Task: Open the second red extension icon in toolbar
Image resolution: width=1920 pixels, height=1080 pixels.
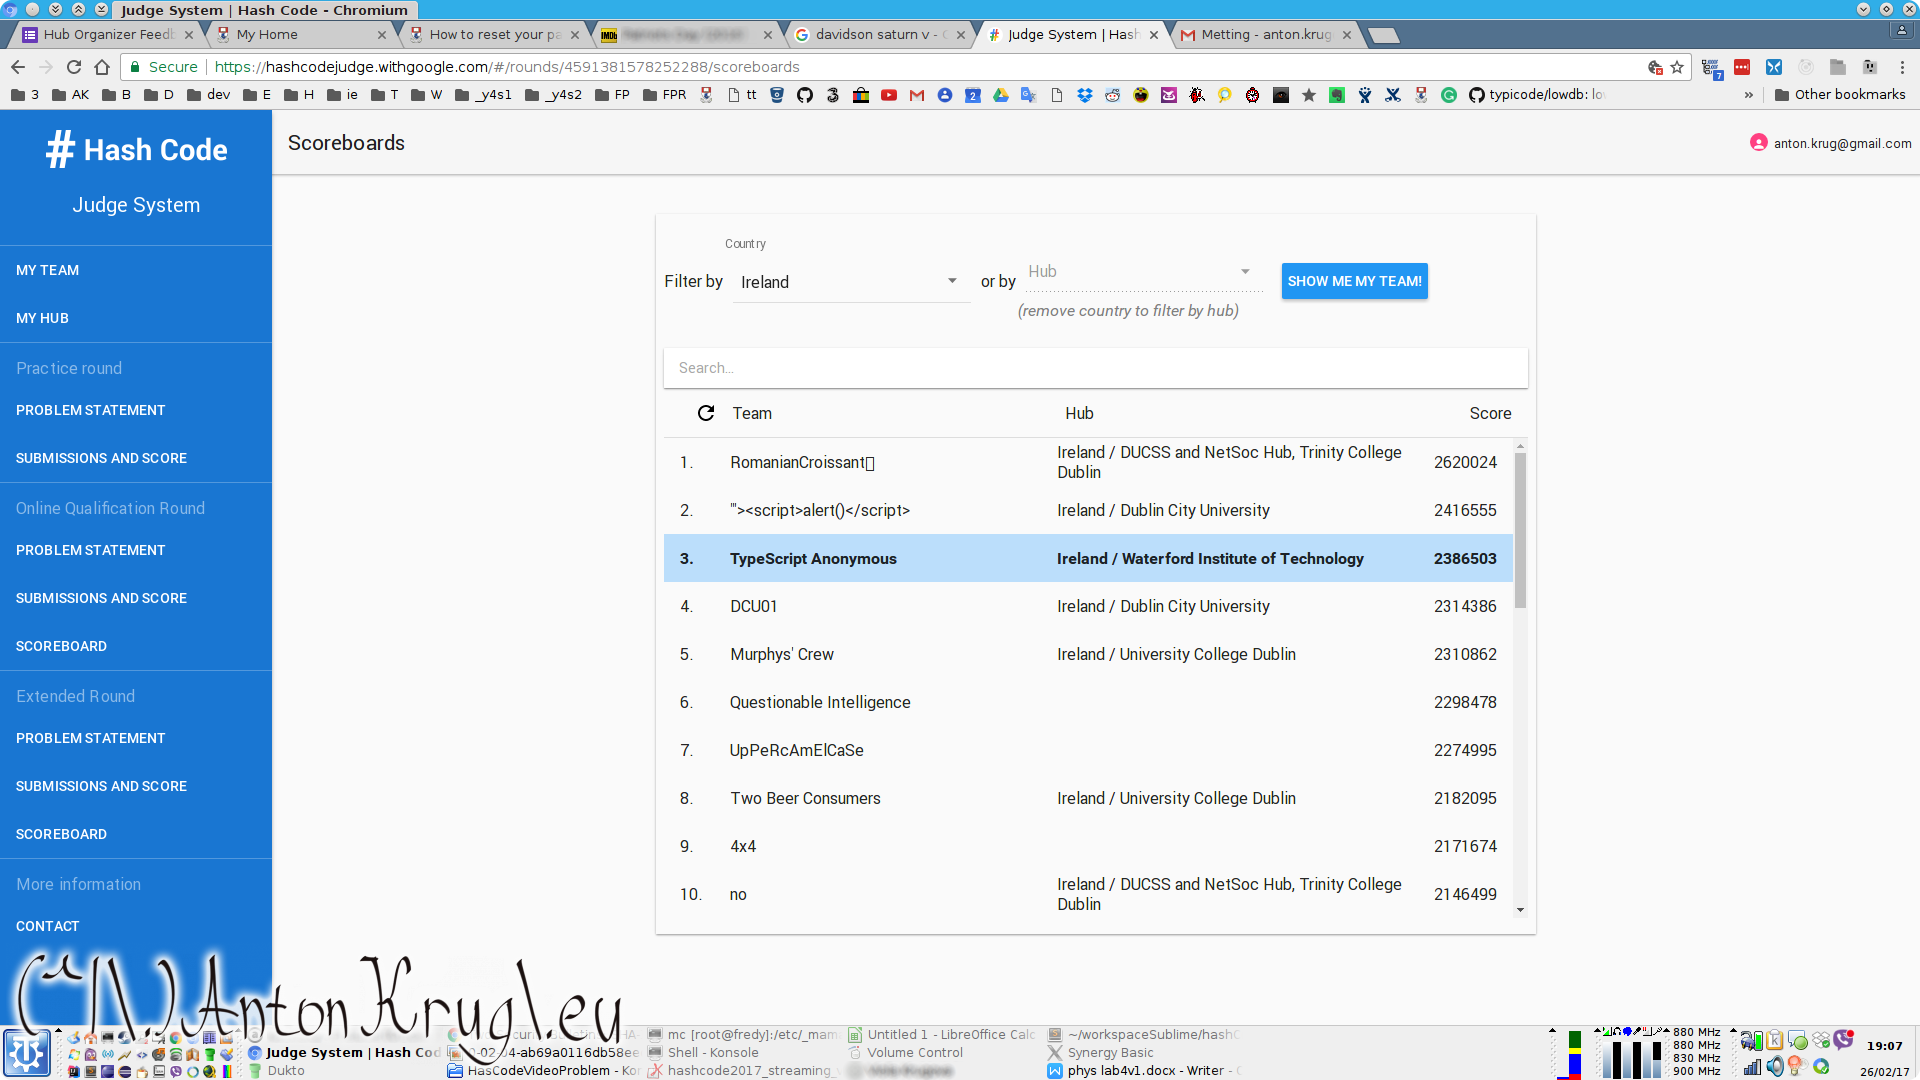Action: (1742, 67)
